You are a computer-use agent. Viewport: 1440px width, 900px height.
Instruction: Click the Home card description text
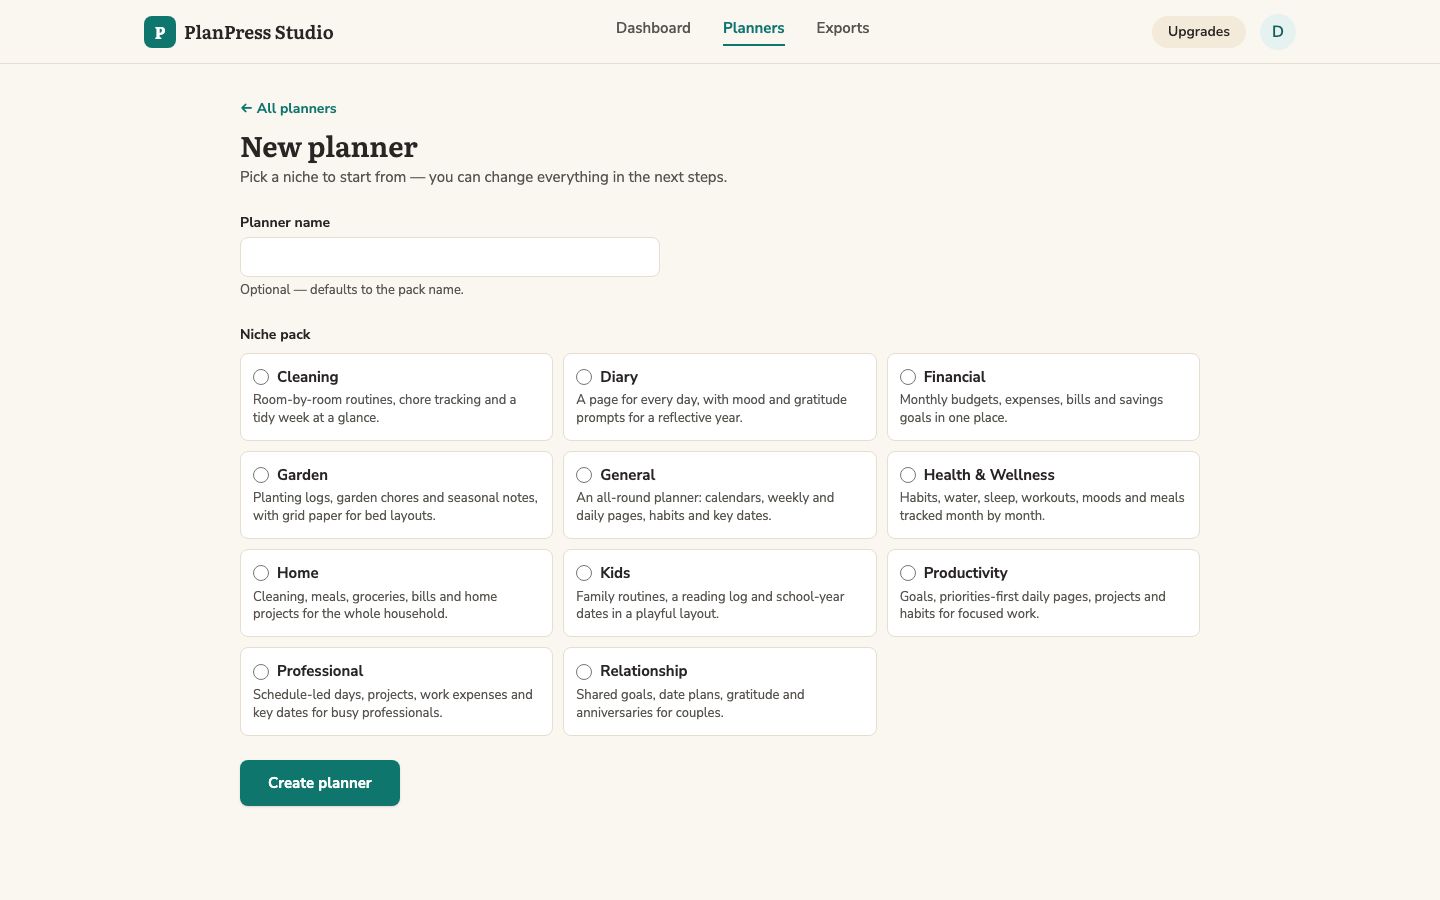tap(375, 605)
